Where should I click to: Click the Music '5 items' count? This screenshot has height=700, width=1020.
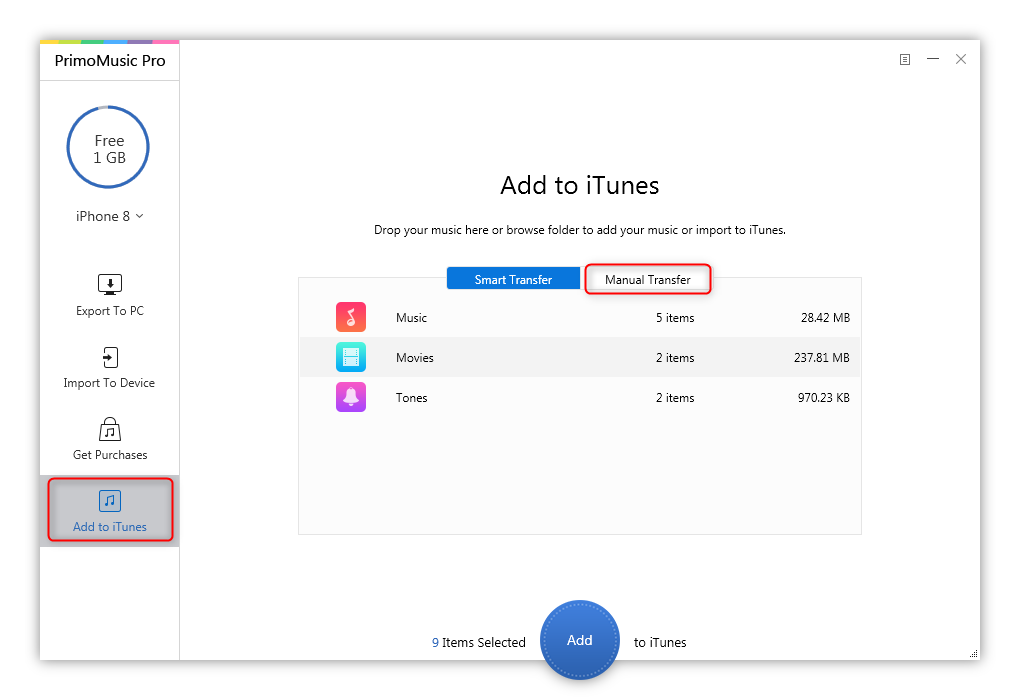pos(675,317)
